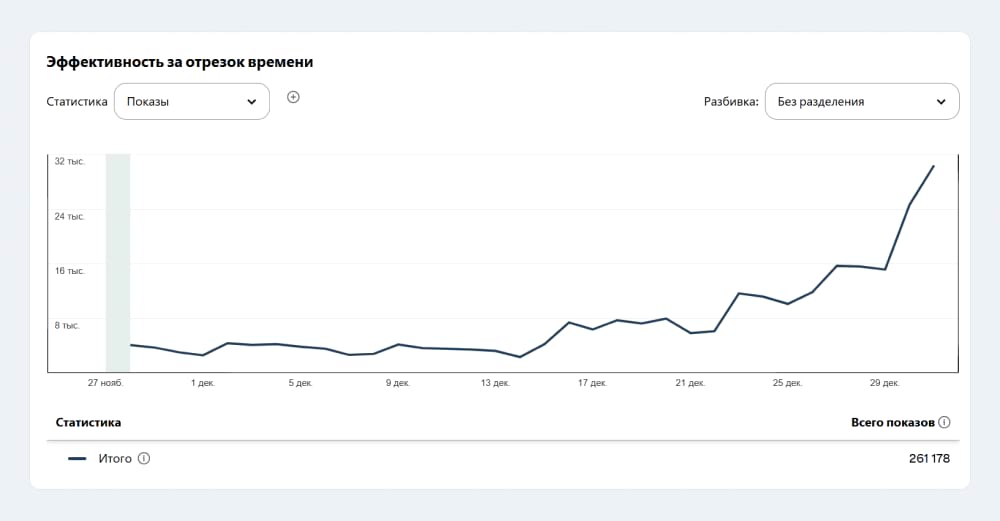This screenshot has height=521, width=1000.
Task: Click the highlighted green bar at 27 нояб.
Action: pos(118,263)
